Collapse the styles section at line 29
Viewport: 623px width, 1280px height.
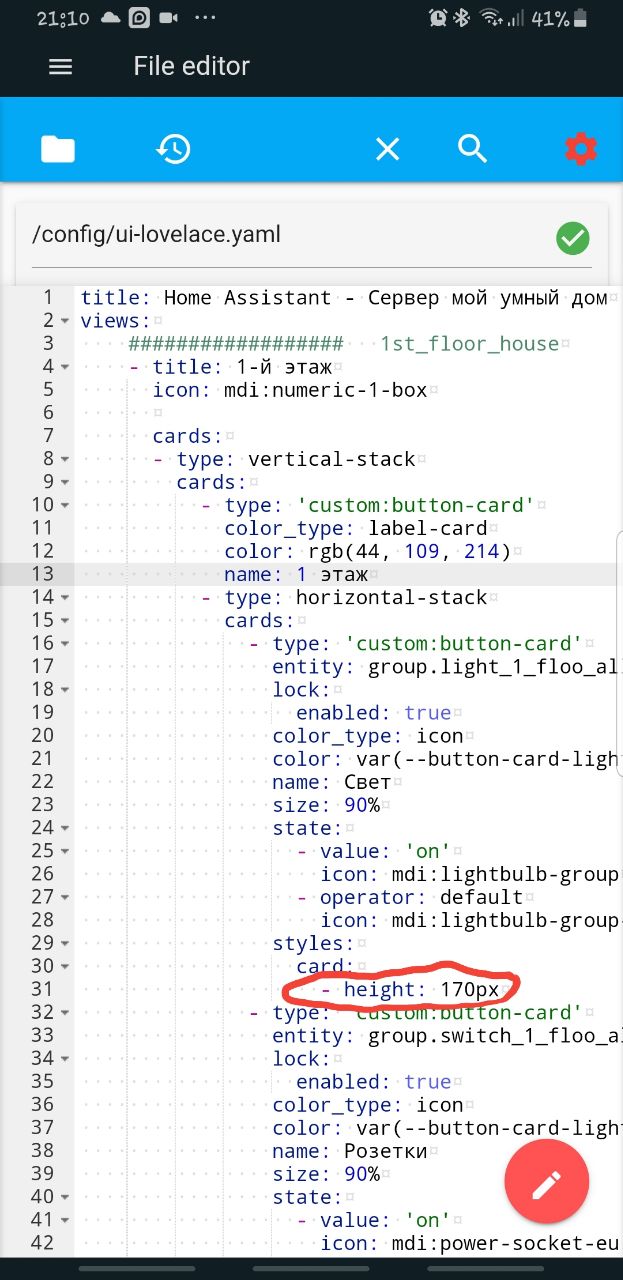click(x=65, y=944)
